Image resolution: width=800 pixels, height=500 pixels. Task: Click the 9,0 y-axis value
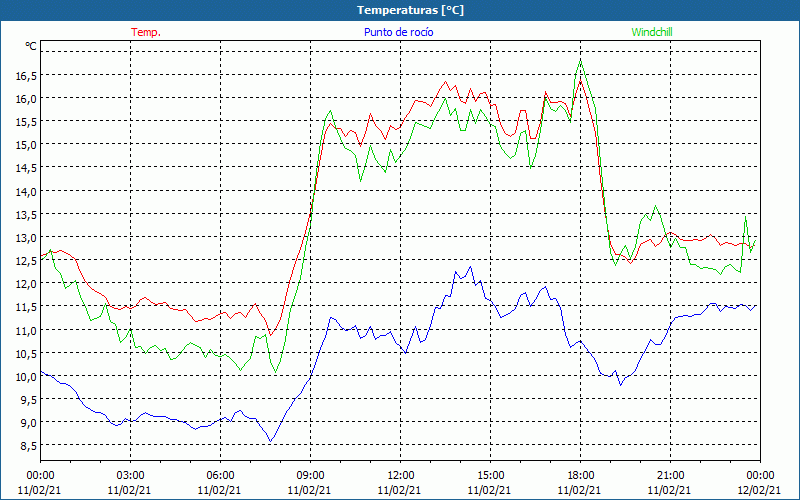click(29, 423)
